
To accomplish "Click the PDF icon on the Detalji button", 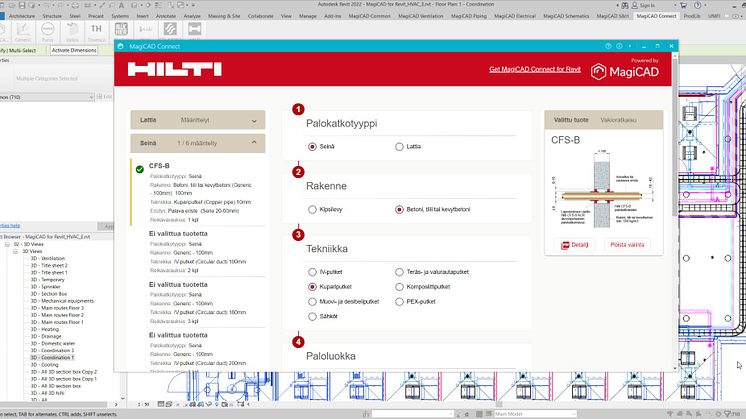I will (x=565, y=245).
